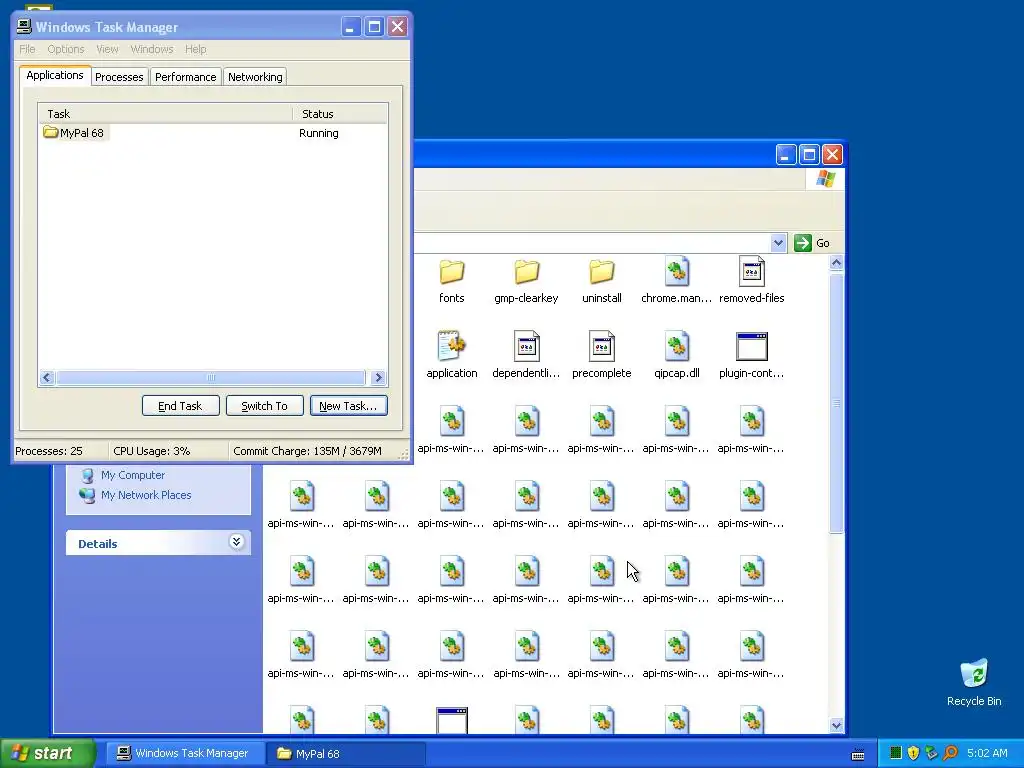Click the MyPal 68 folder icon in task list

(50, 133)
